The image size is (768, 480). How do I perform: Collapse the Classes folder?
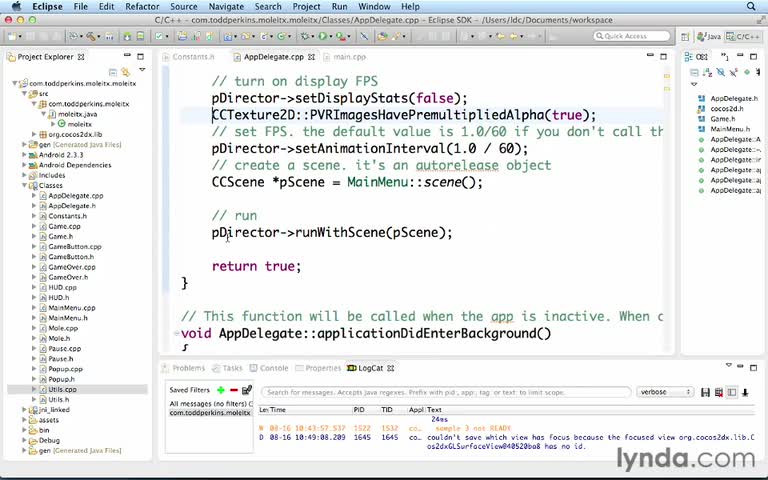[24, 186]
